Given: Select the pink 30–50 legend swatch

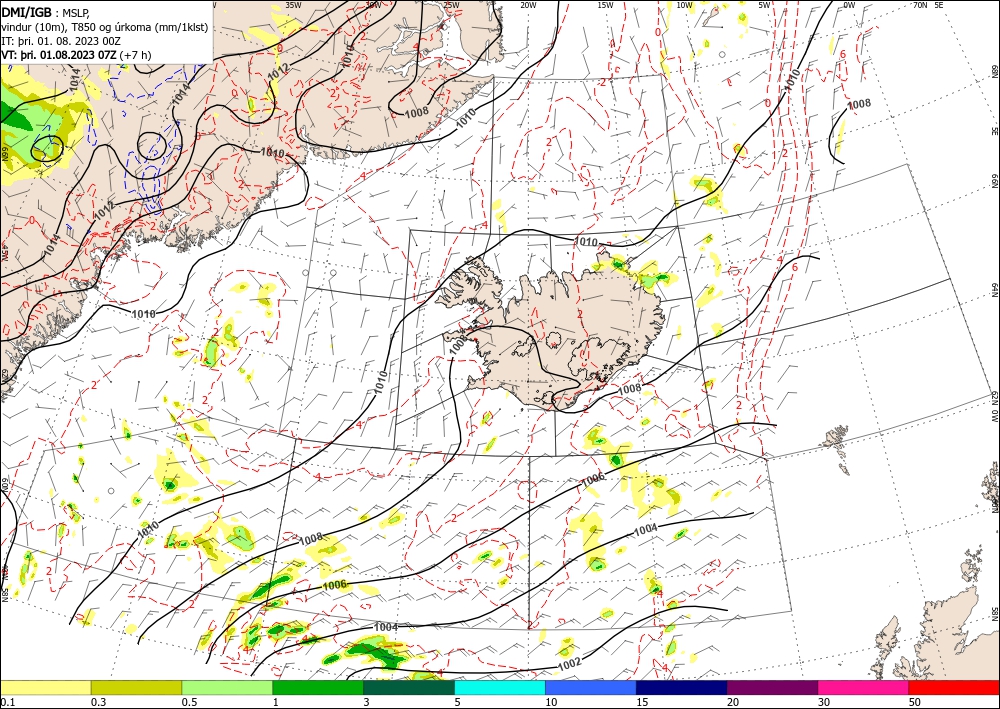Looking at the screenshot, I should tap(864, 687).
